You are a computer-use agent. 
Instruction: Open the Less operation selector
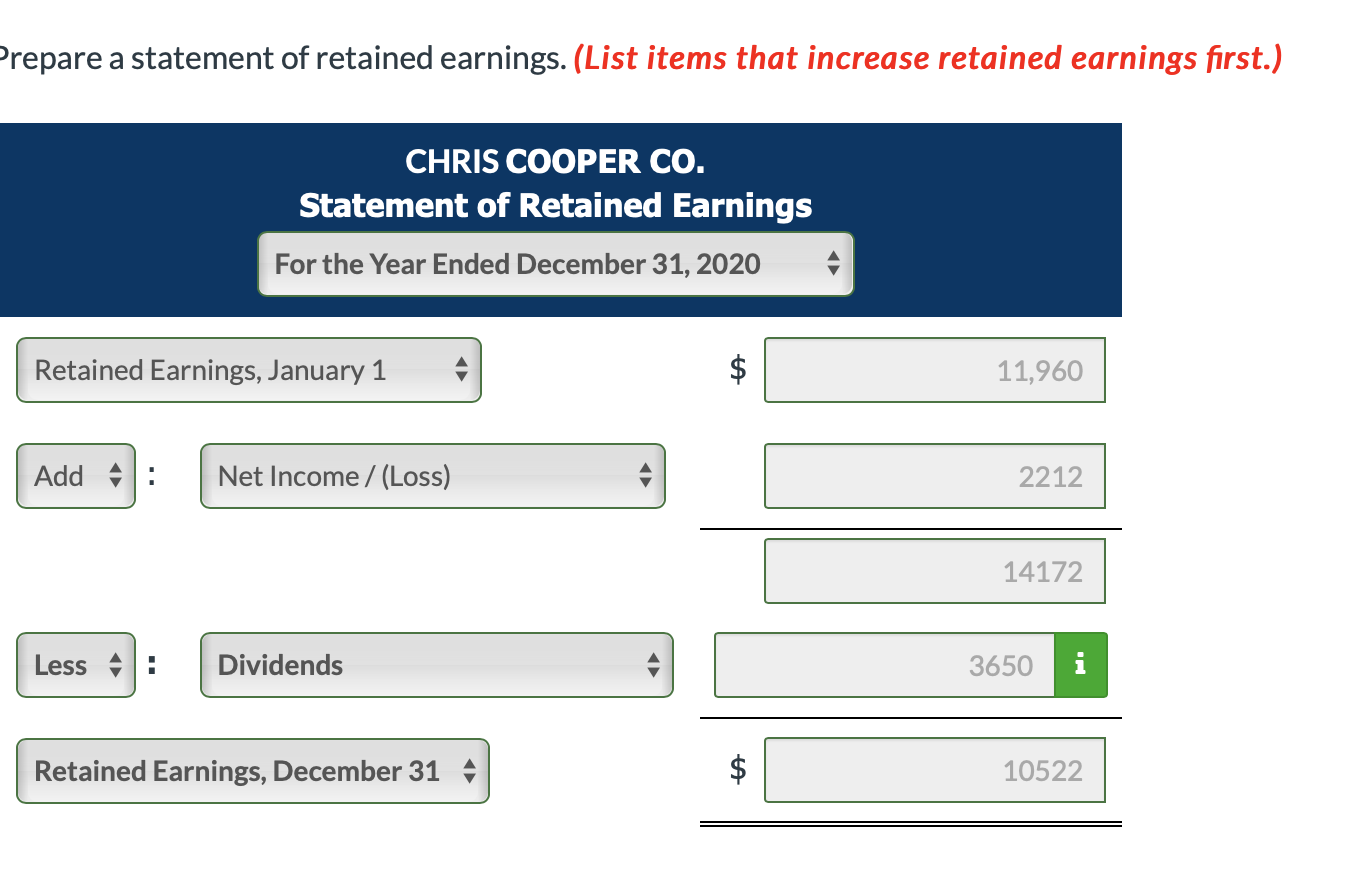coord(75,664)
